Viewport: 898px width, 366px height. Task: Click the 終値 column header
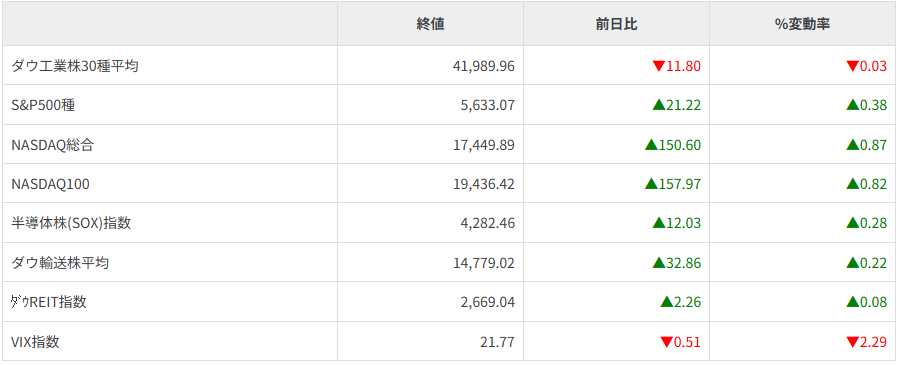point(430,24)
